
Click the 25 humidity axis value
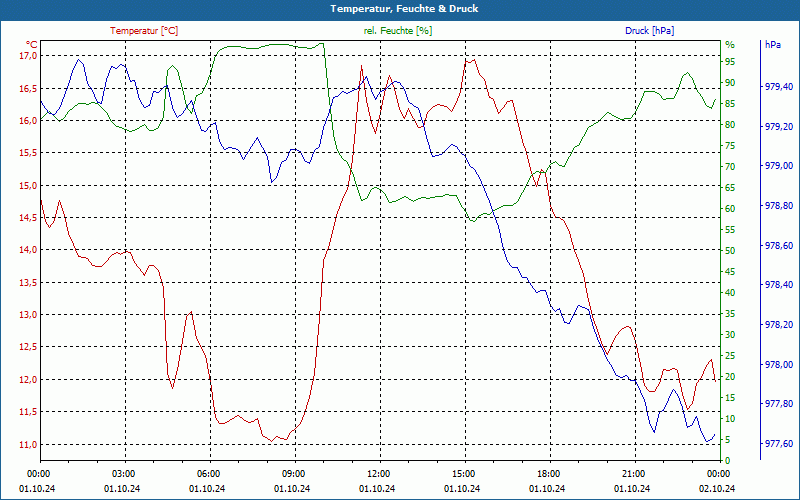[730, 356]
